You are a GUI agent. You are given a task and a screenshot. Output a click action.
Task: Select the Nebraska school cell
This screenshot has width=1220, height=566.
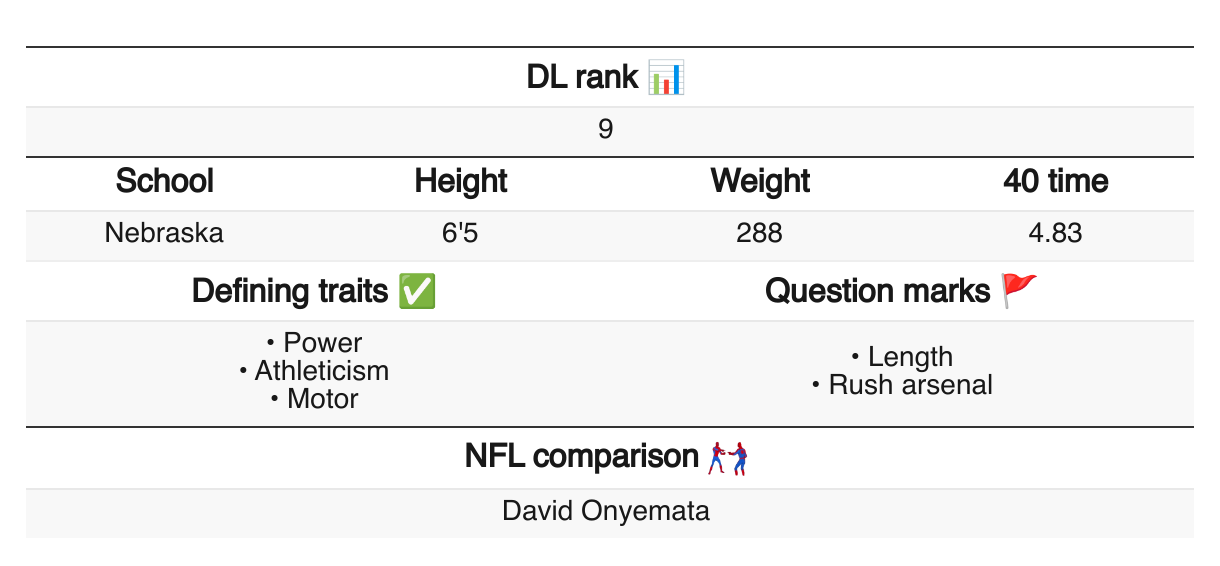(165, 234)
